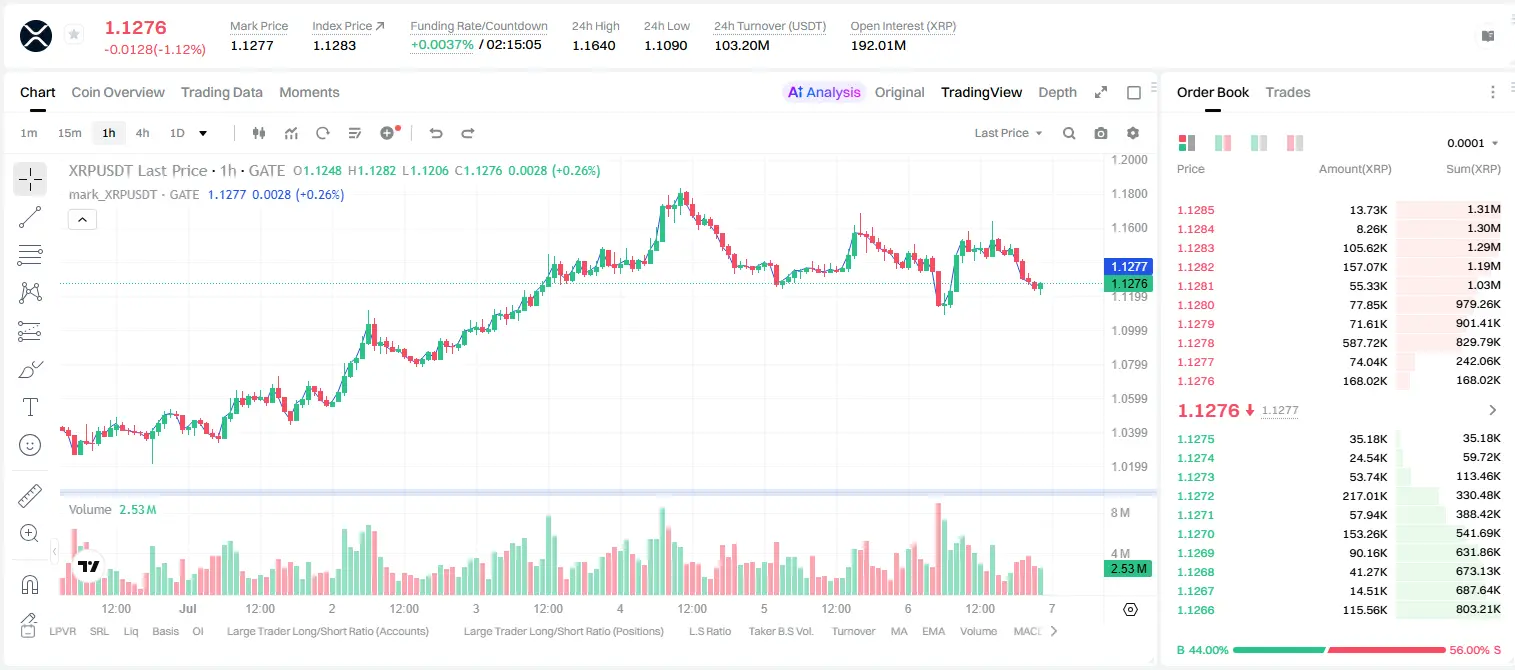Toggle the favorite star next to price

74,35
